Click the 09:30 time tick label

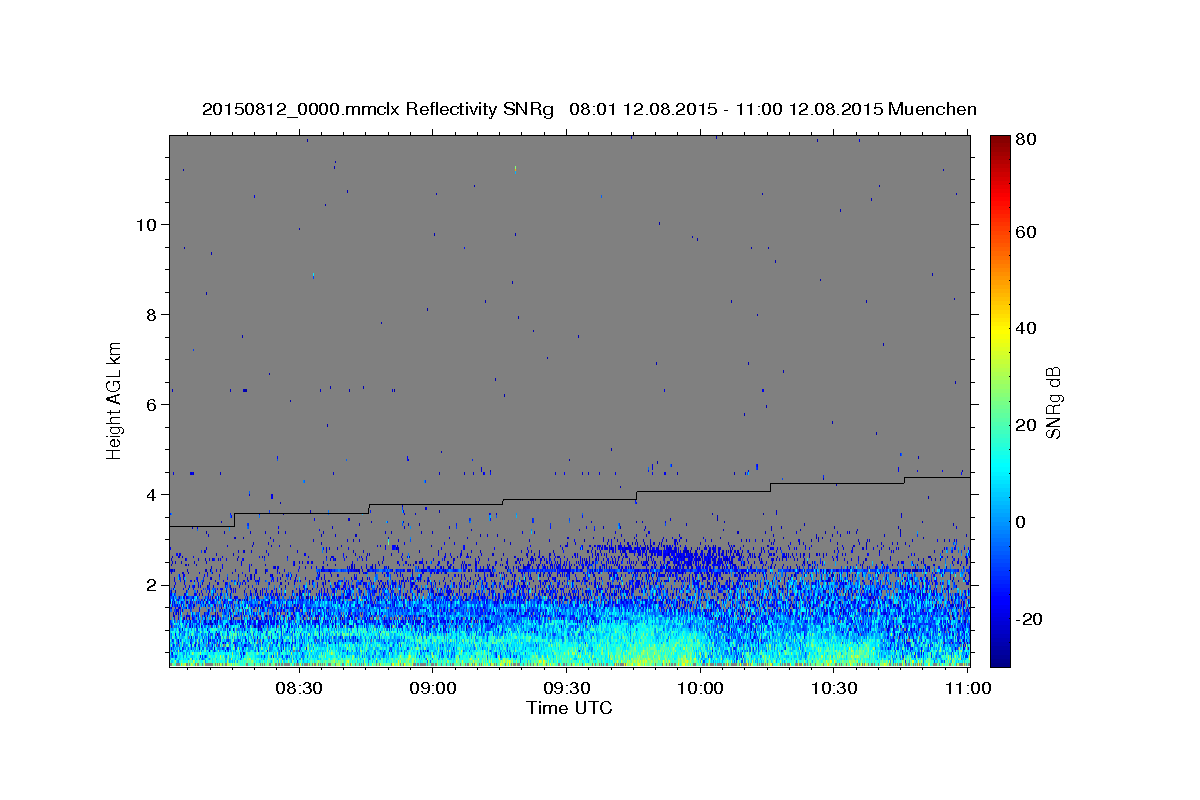pos(567,689)
